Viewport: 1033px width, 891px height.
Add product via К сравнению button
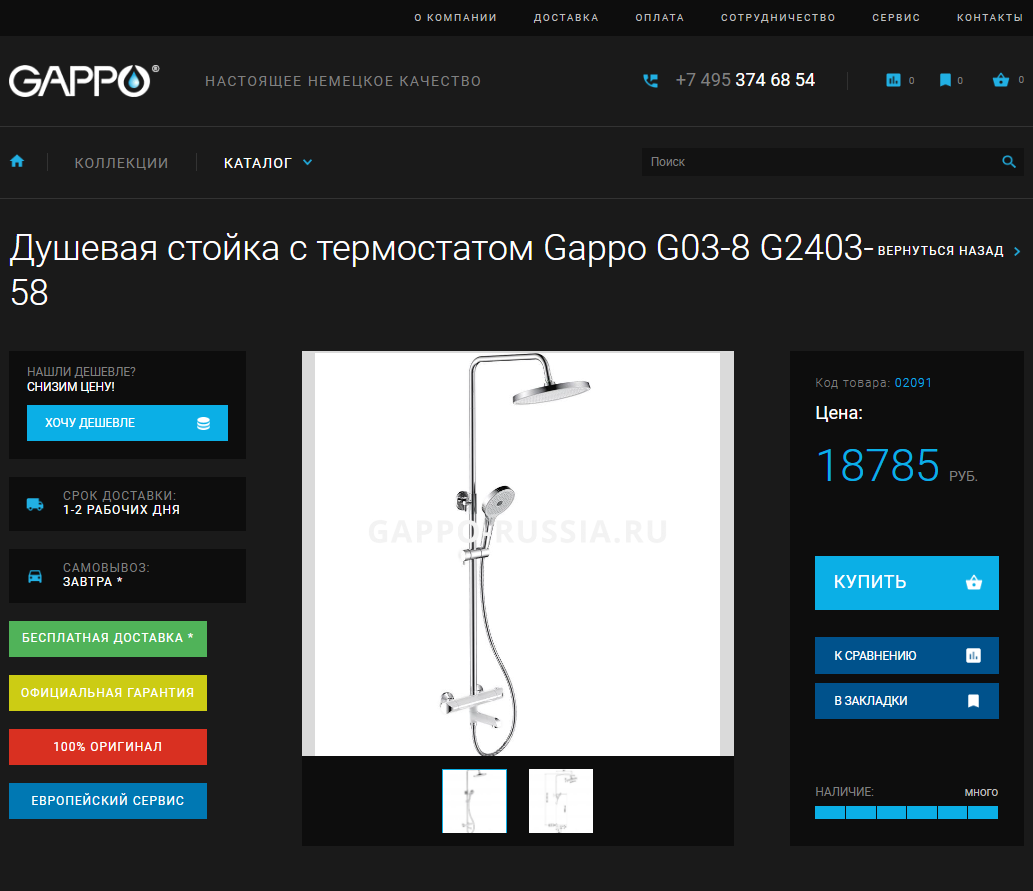point(907,656)
